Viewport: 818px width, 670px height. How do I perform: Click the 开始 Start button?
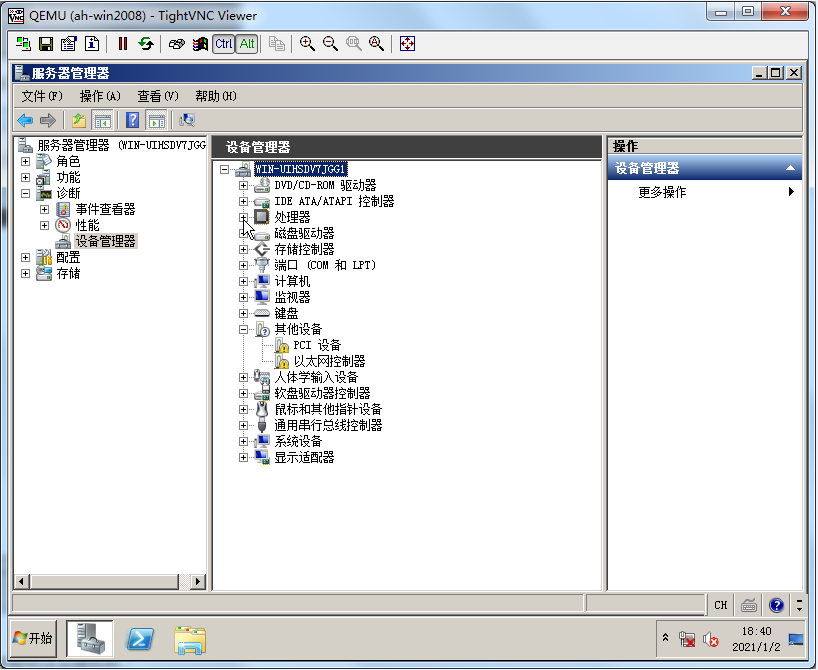pos(33,638)
